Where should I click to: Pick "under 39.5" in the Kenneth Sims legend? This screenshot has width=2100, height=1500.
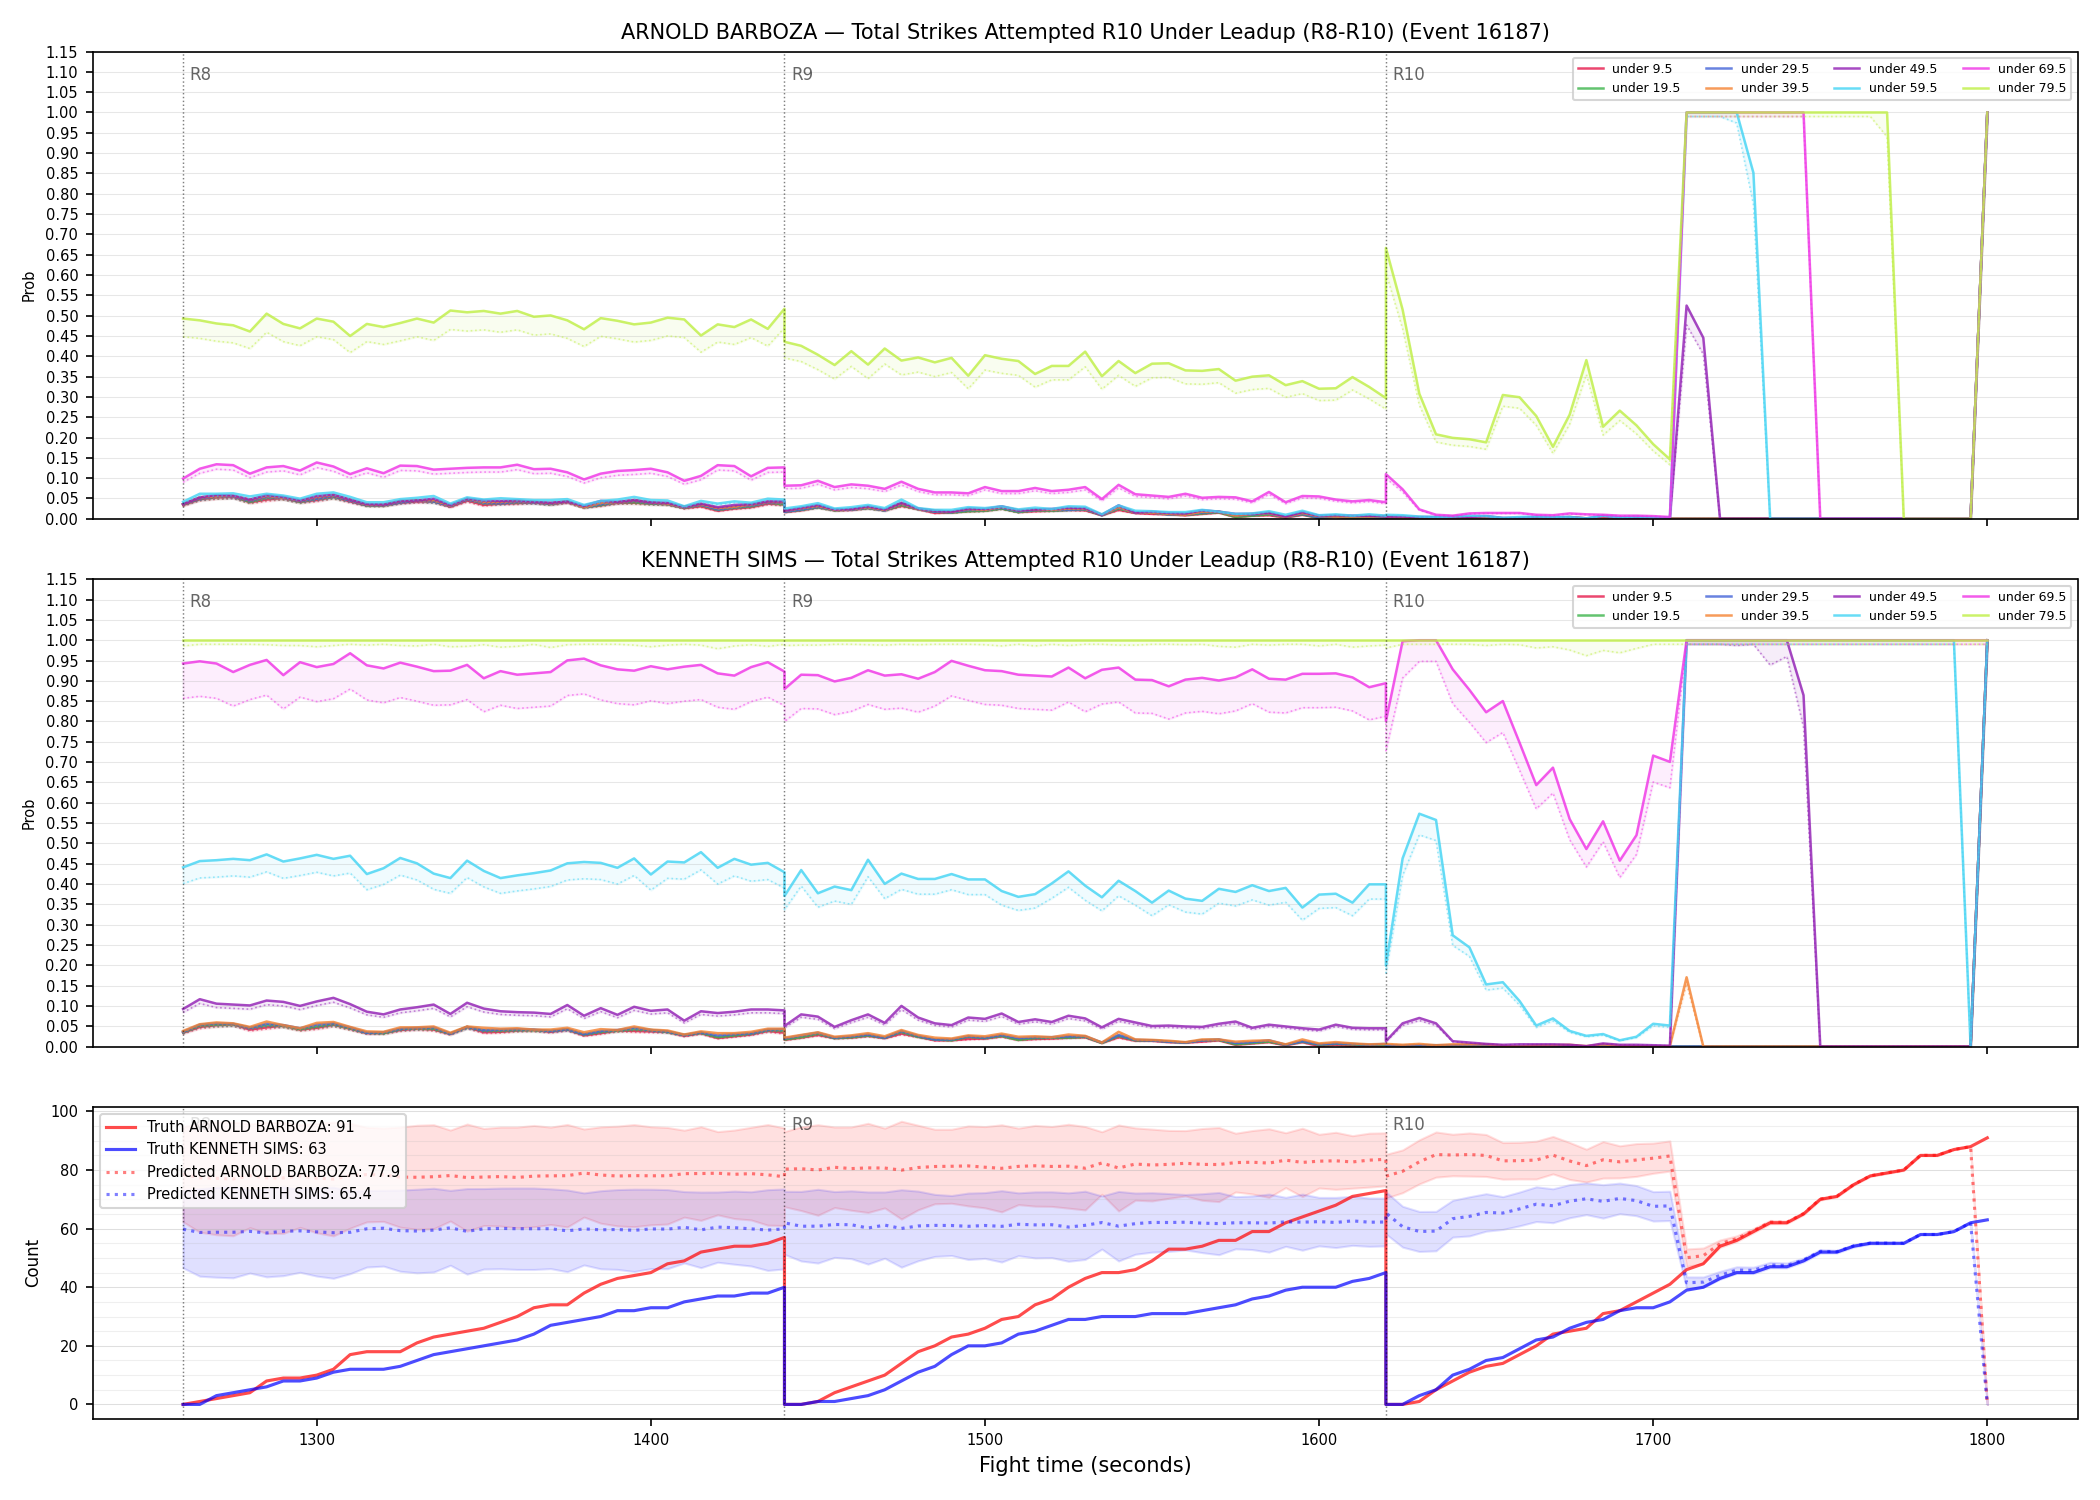point(1757,616)
